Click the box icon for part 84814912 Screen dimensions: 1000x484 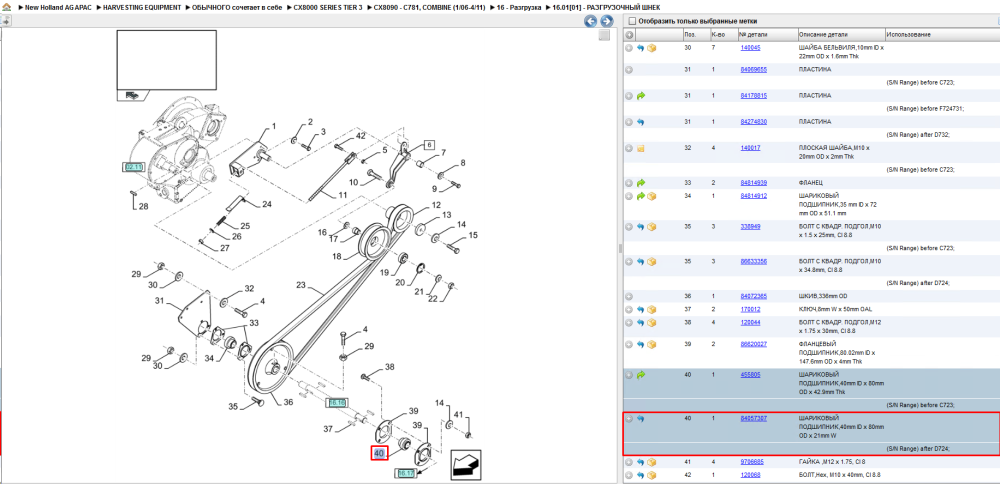(x=652, y=196)
